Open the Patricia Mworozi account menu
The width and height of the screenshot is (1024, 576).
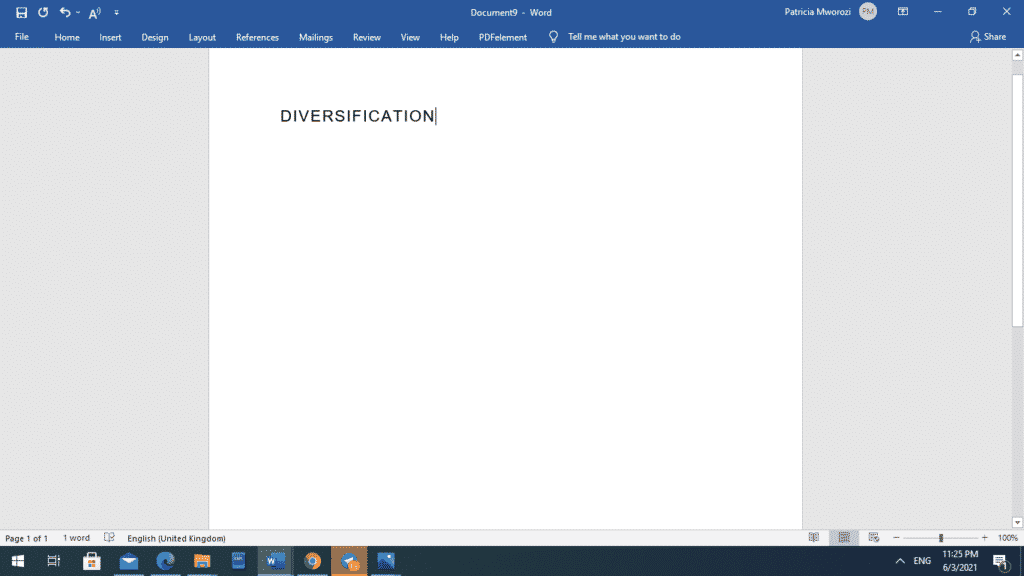(x=830, y=12)
